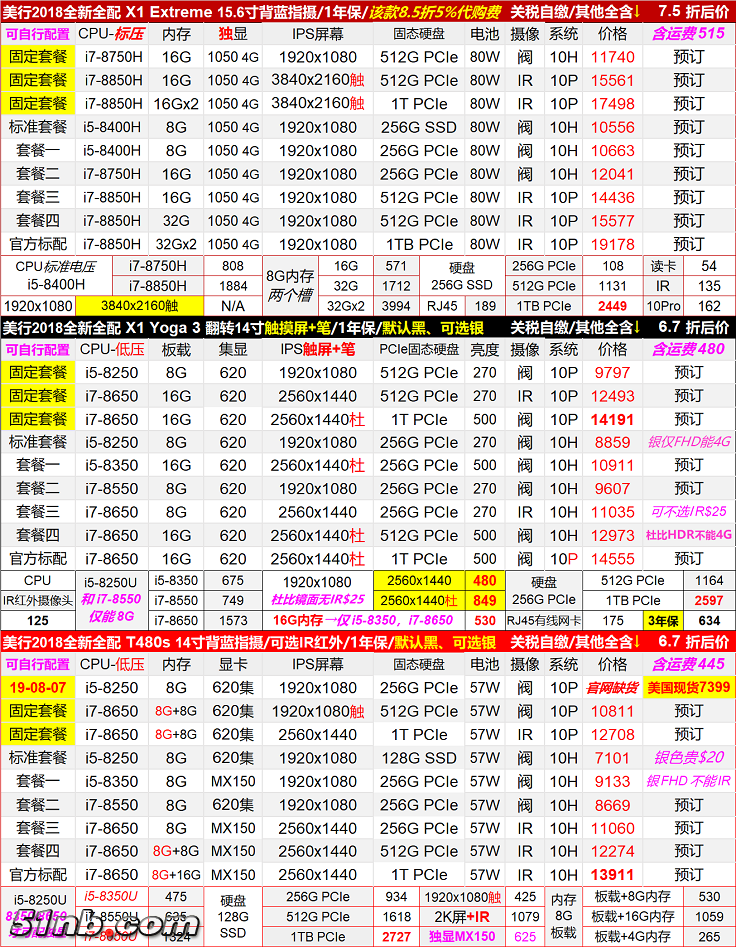
Task: Click the 杜比HDR不能4G note
Action: [688, 535]
